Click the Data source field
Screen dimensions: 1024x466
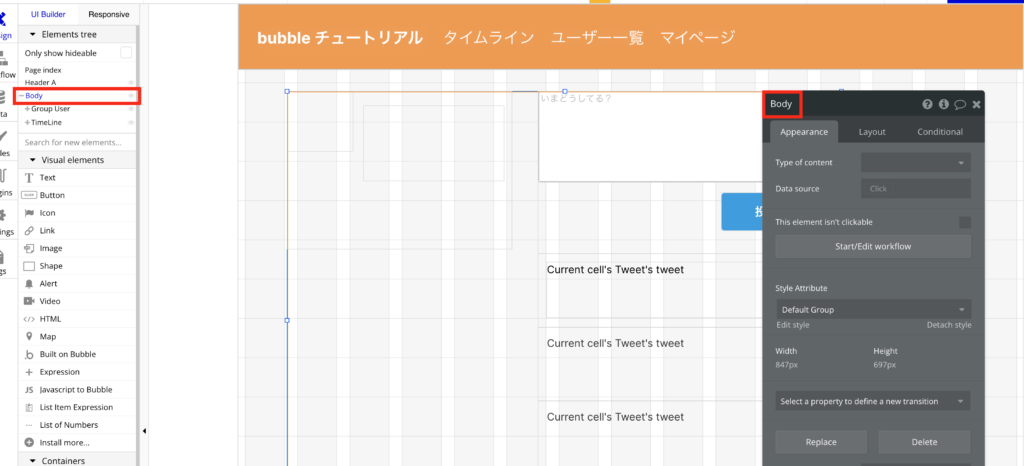(916, 189)
